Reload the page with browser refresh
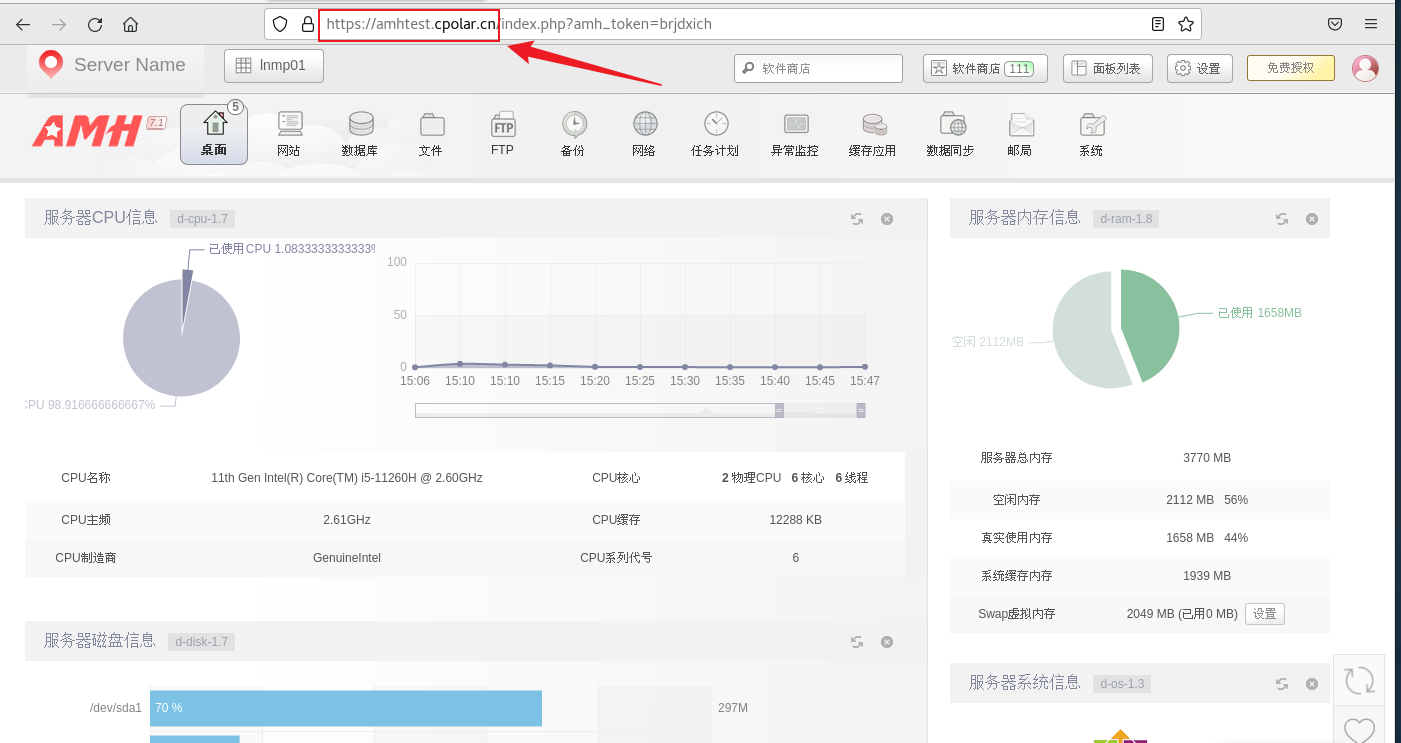 [x=95, y=24]
